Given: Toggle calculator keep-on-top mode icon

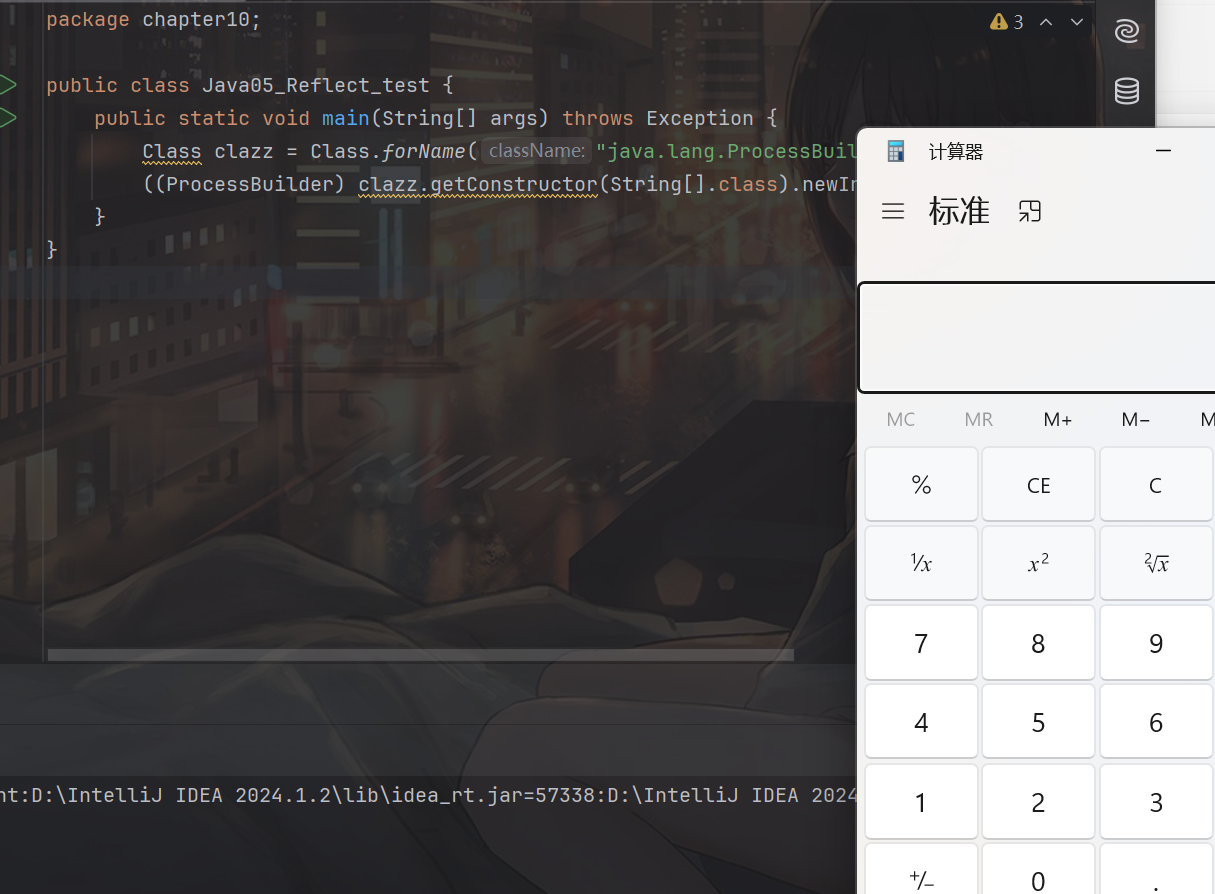Looking at the screenshot, I should (1030, 211).
